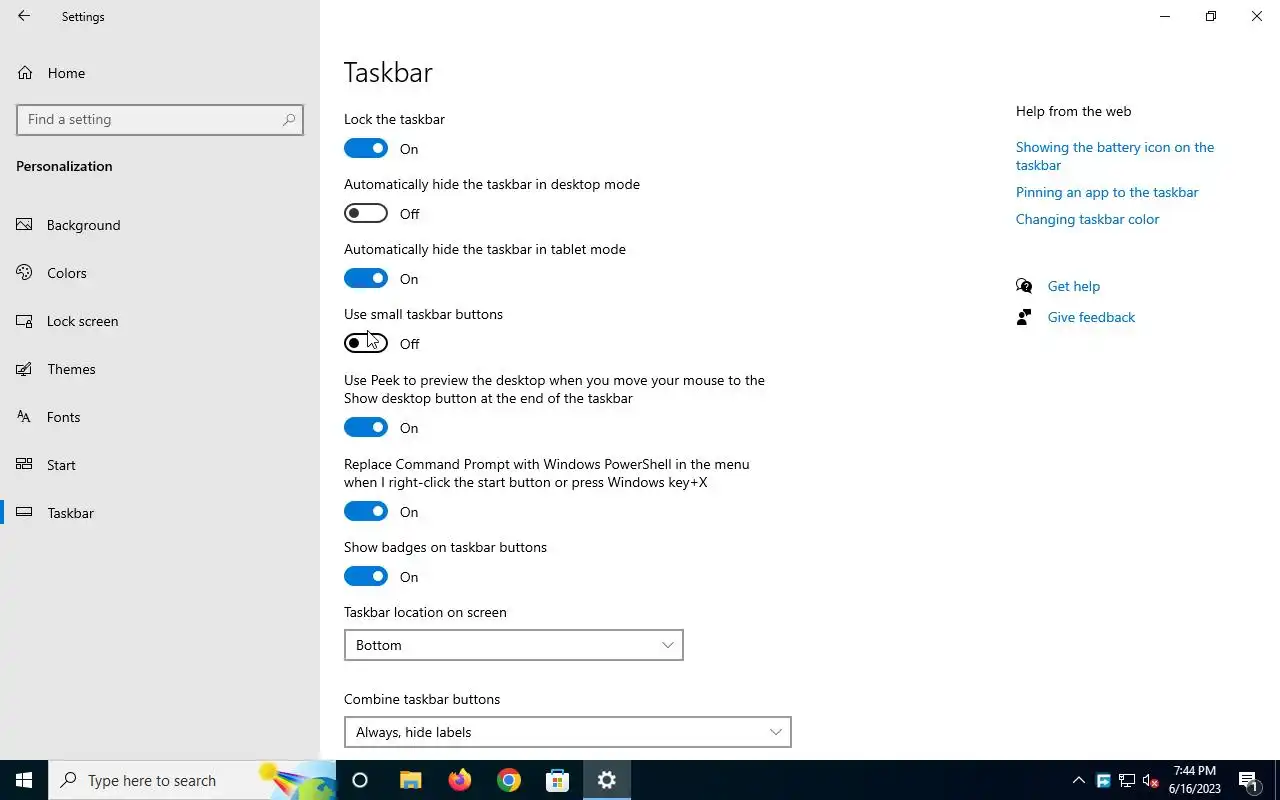The height and width of the screenshot is (800, 1280).
Task: Open the Home settings page
Action: pos(160,73)
